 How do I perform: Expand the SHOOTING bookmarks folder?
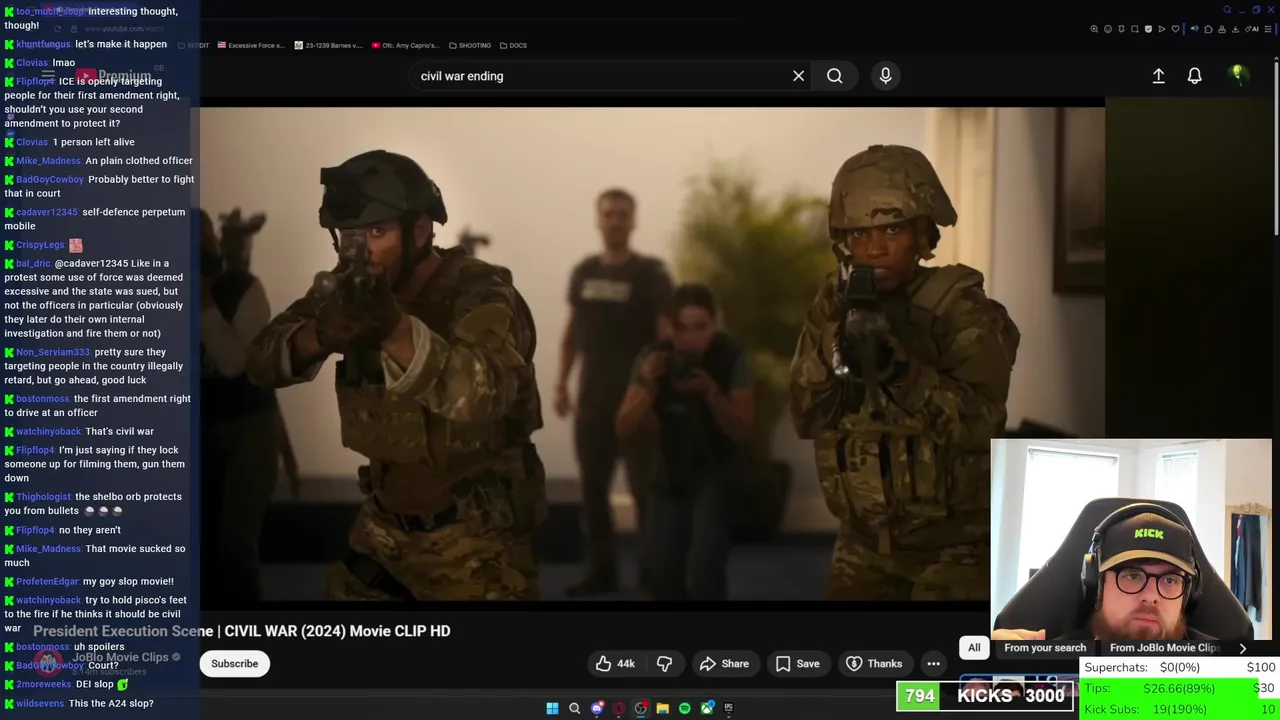coord(470,45)
